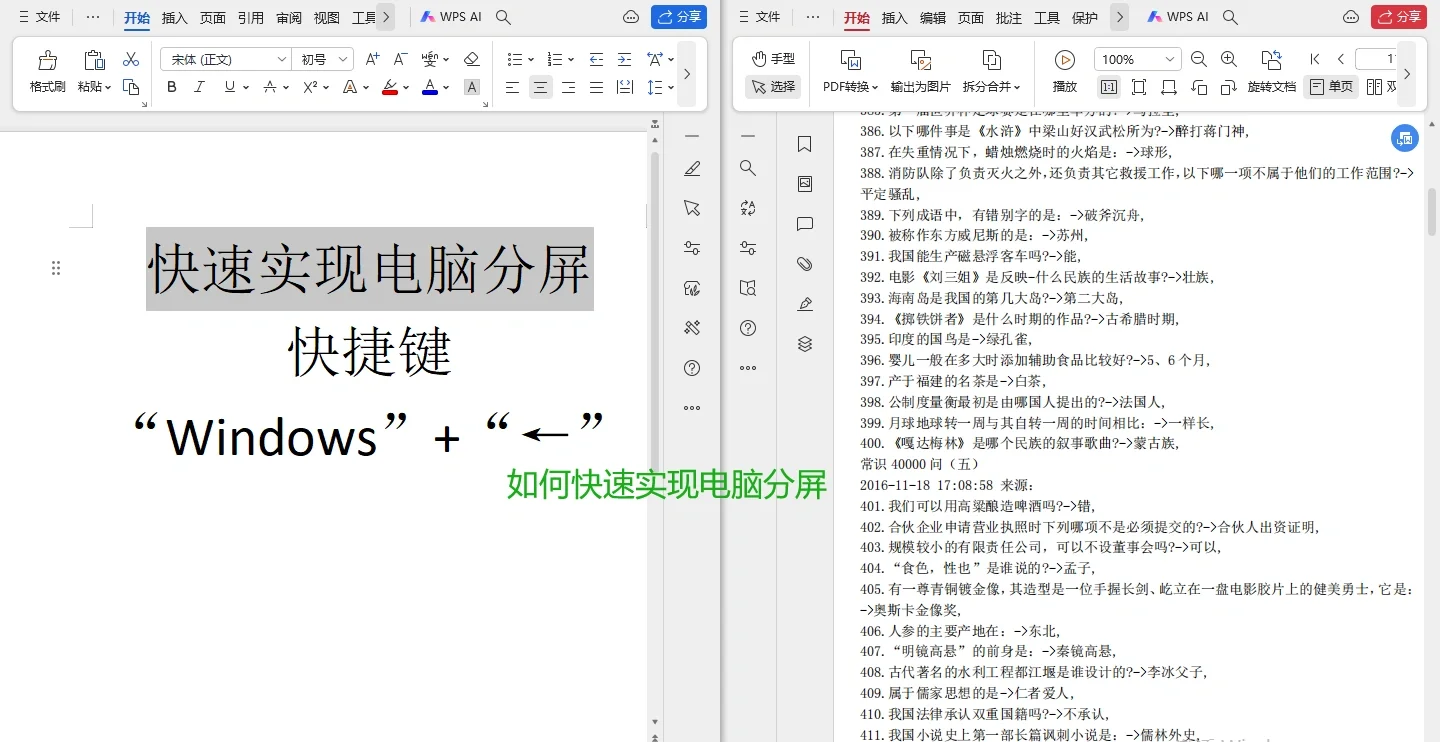Switch to the 插入 tab in Writer
1440x742 pixels.
[174, 17]
